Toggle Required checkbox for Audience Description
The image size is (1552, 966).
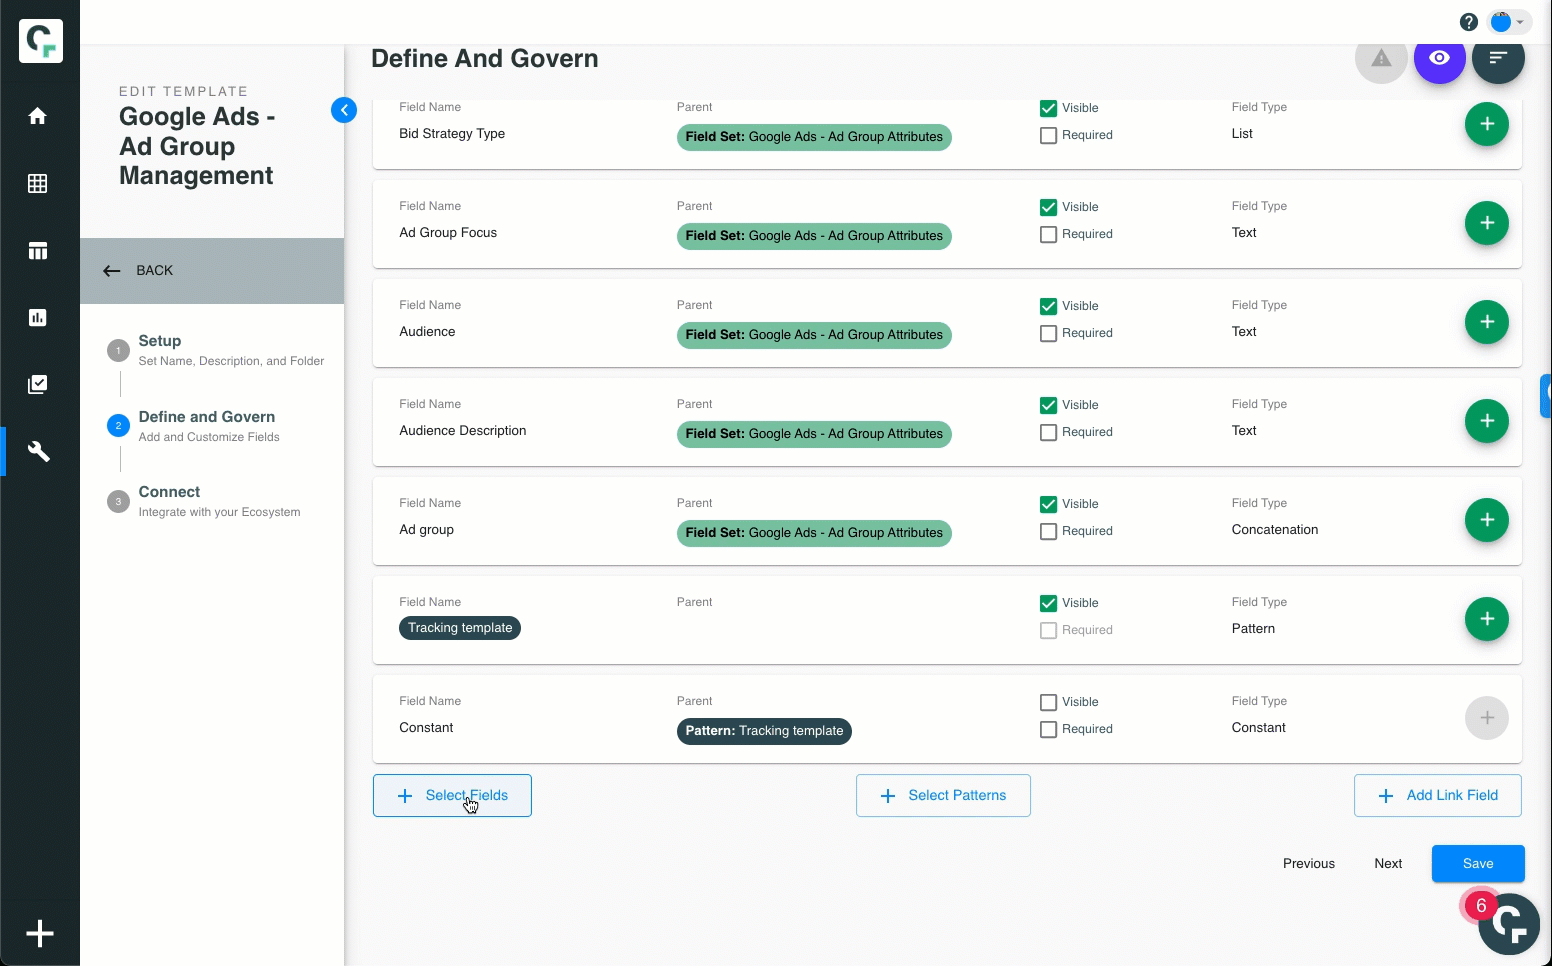tap(1048, 432)
